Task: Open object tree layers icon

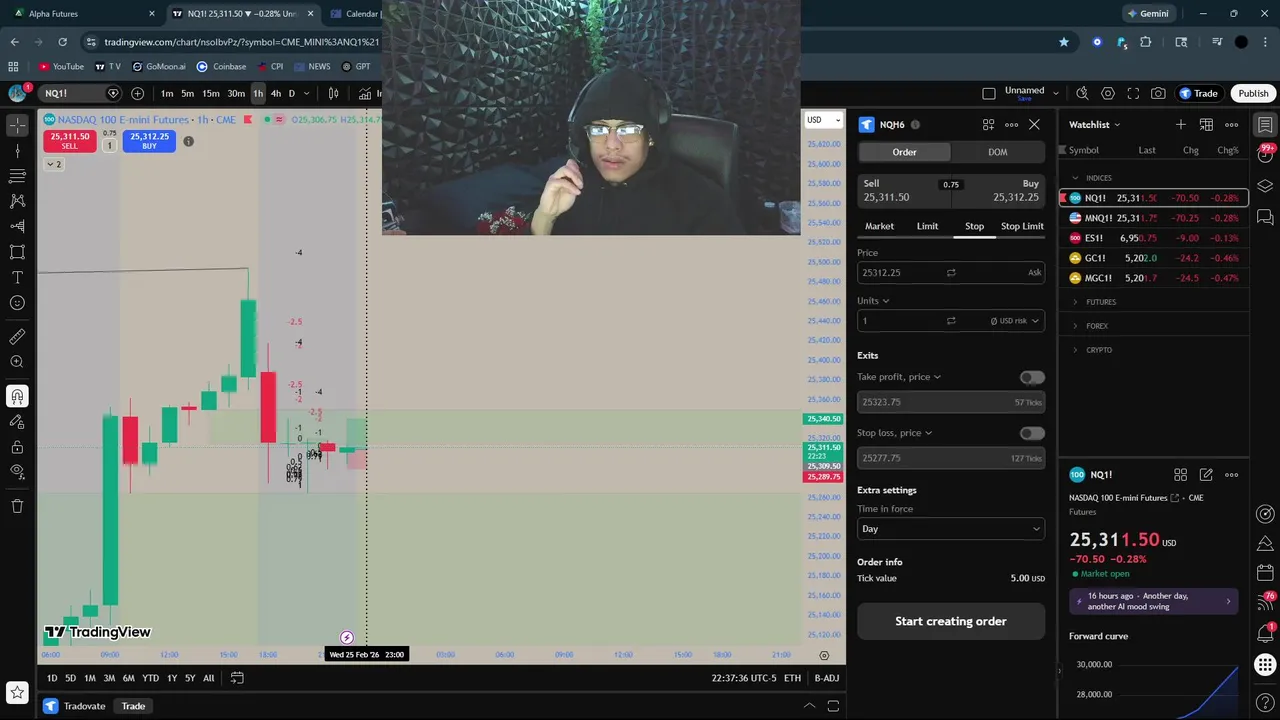Action: [1265, 186]
